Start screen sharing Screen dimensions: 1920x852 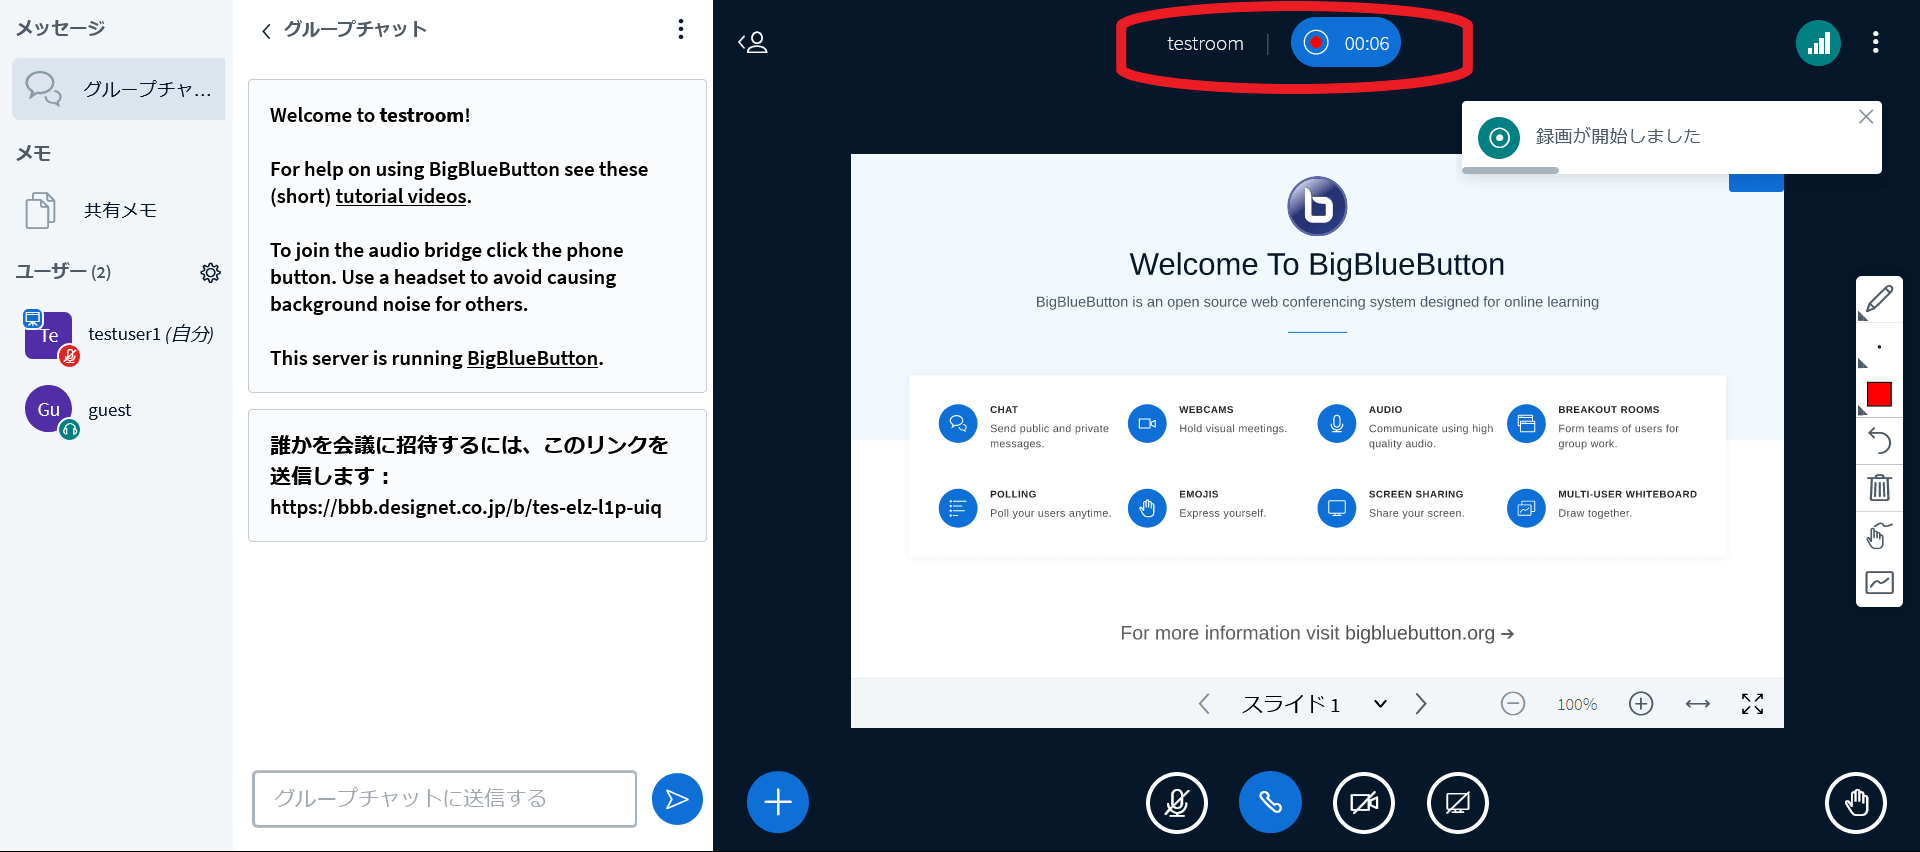(x=1458, y=802)
